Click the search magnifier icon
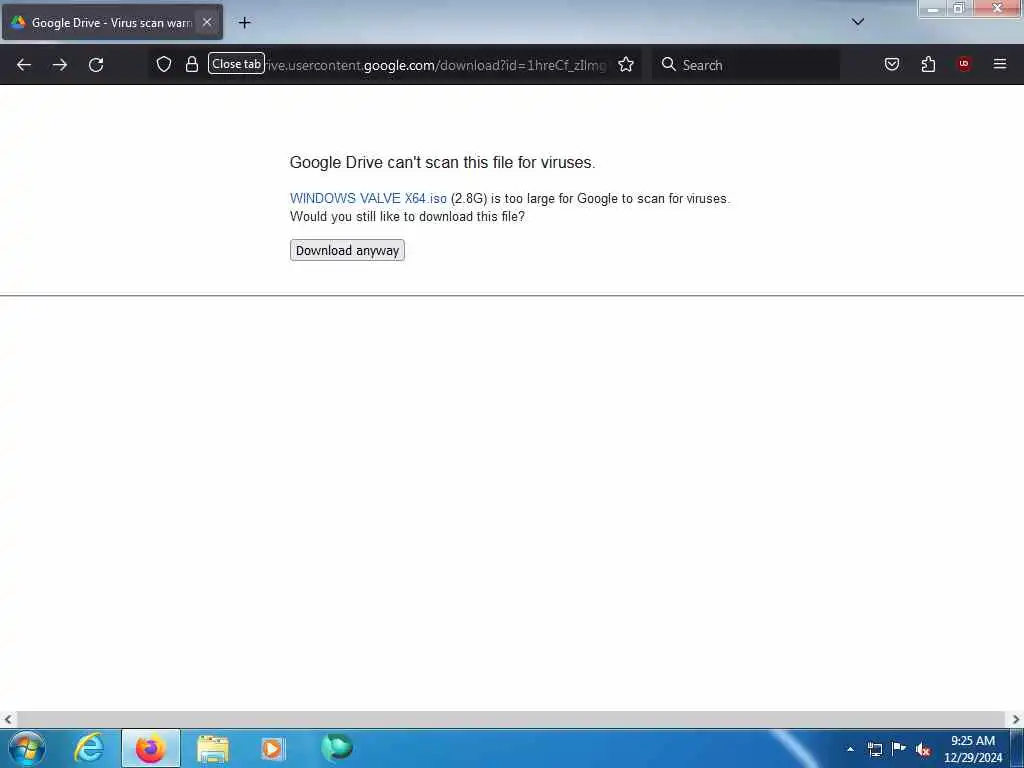The image size is (1024, 768). [x=668, y=64]
